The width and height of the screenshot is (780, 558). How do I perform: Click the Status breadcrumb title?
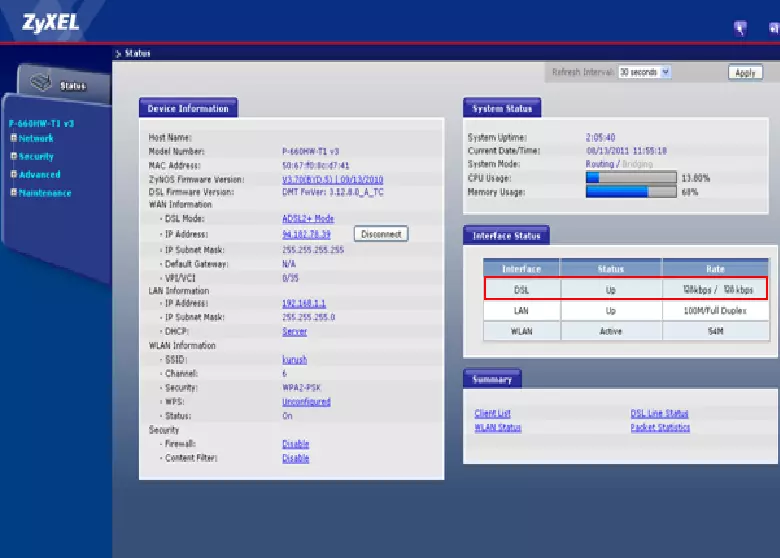[x=137, y=53]
